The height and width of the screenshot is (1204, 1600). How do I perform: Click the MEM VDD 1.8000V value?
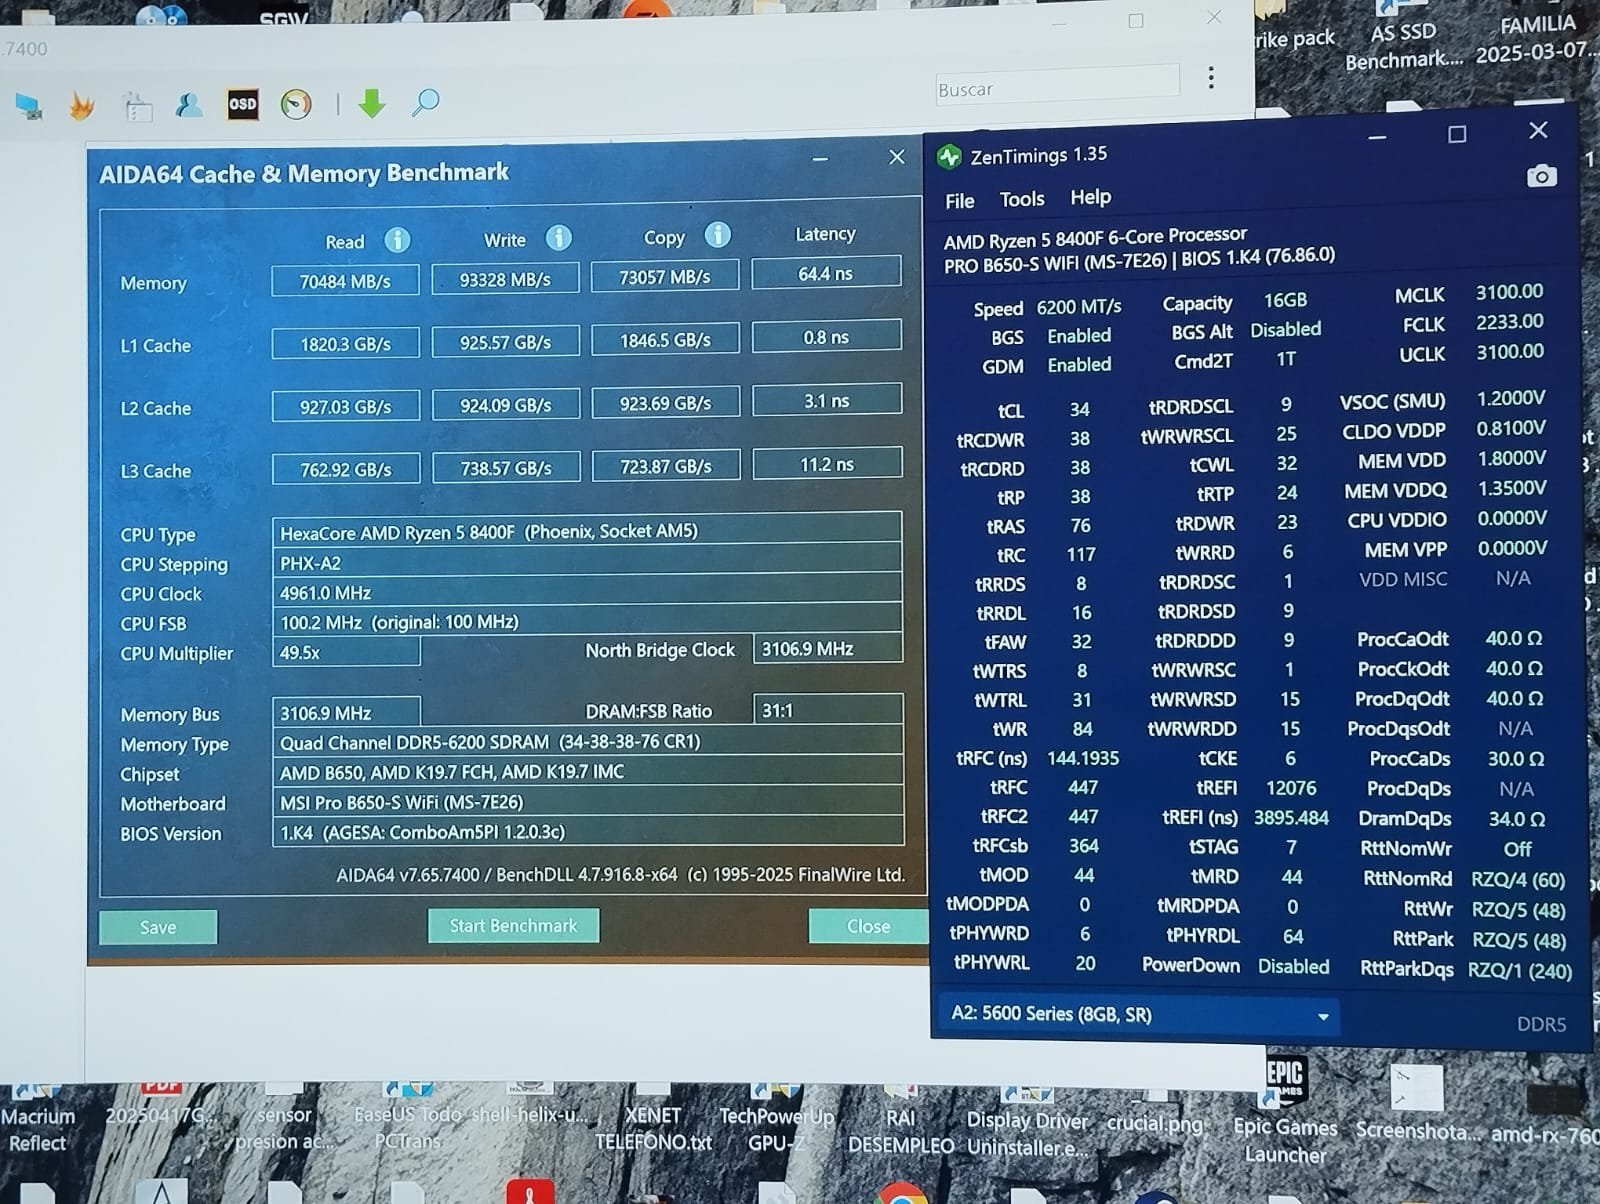pos(1511,459)
